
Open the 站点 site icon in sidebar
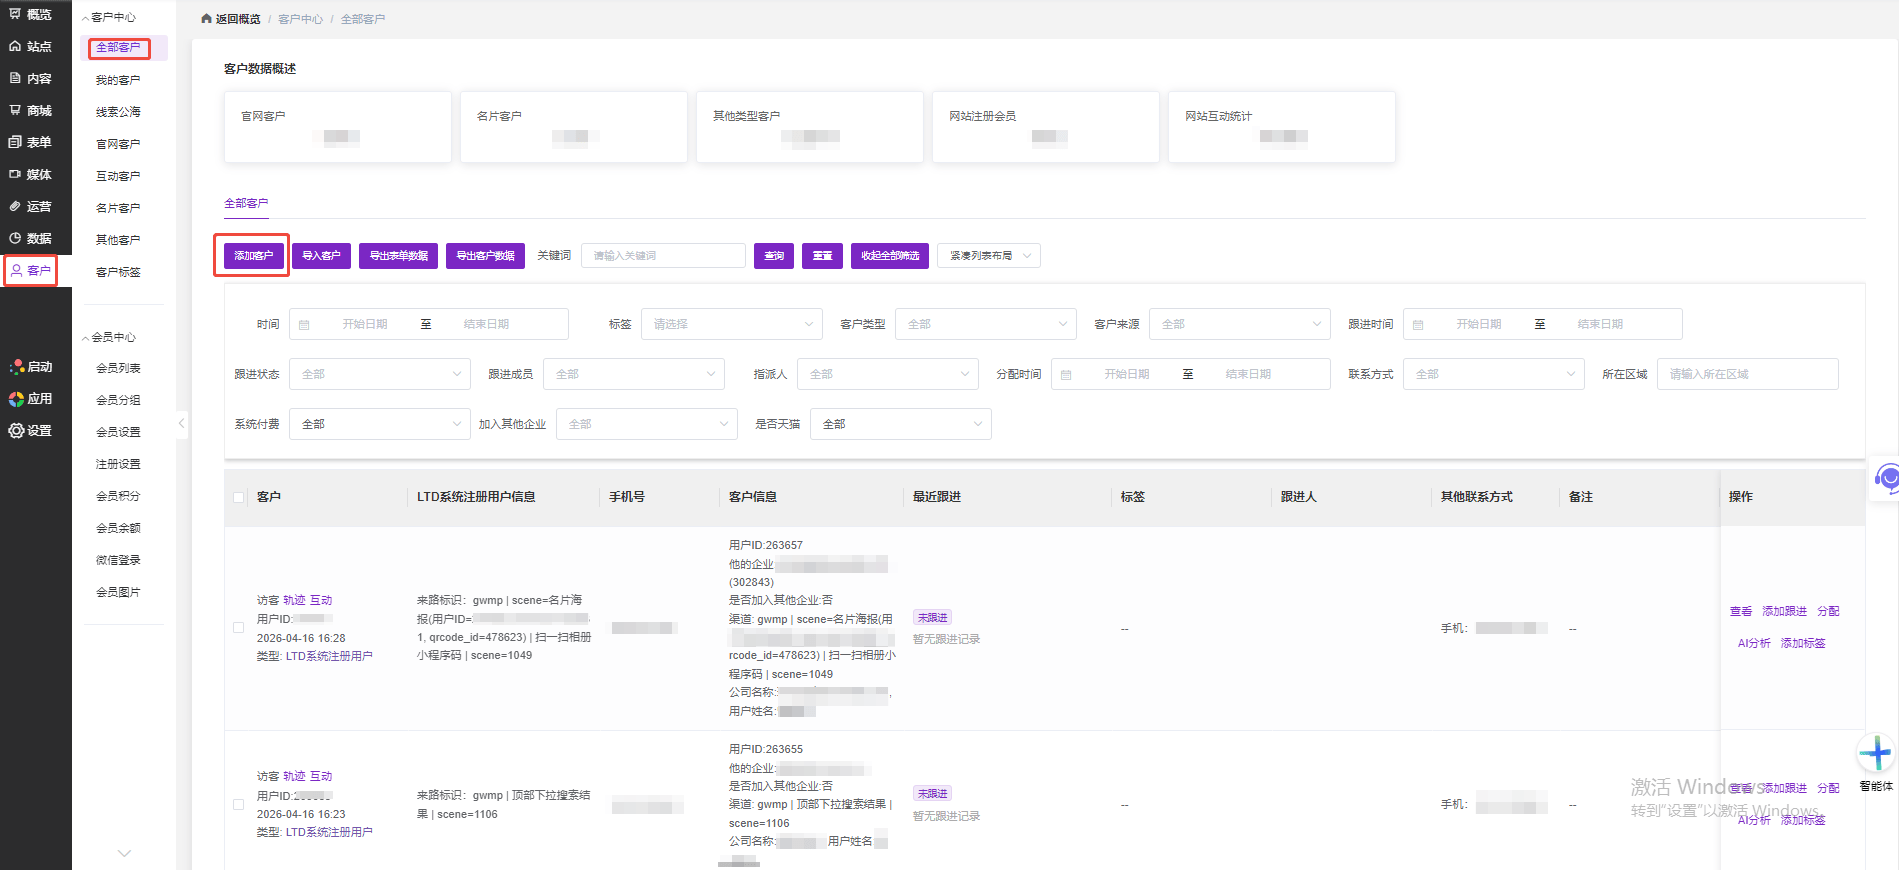15,46
